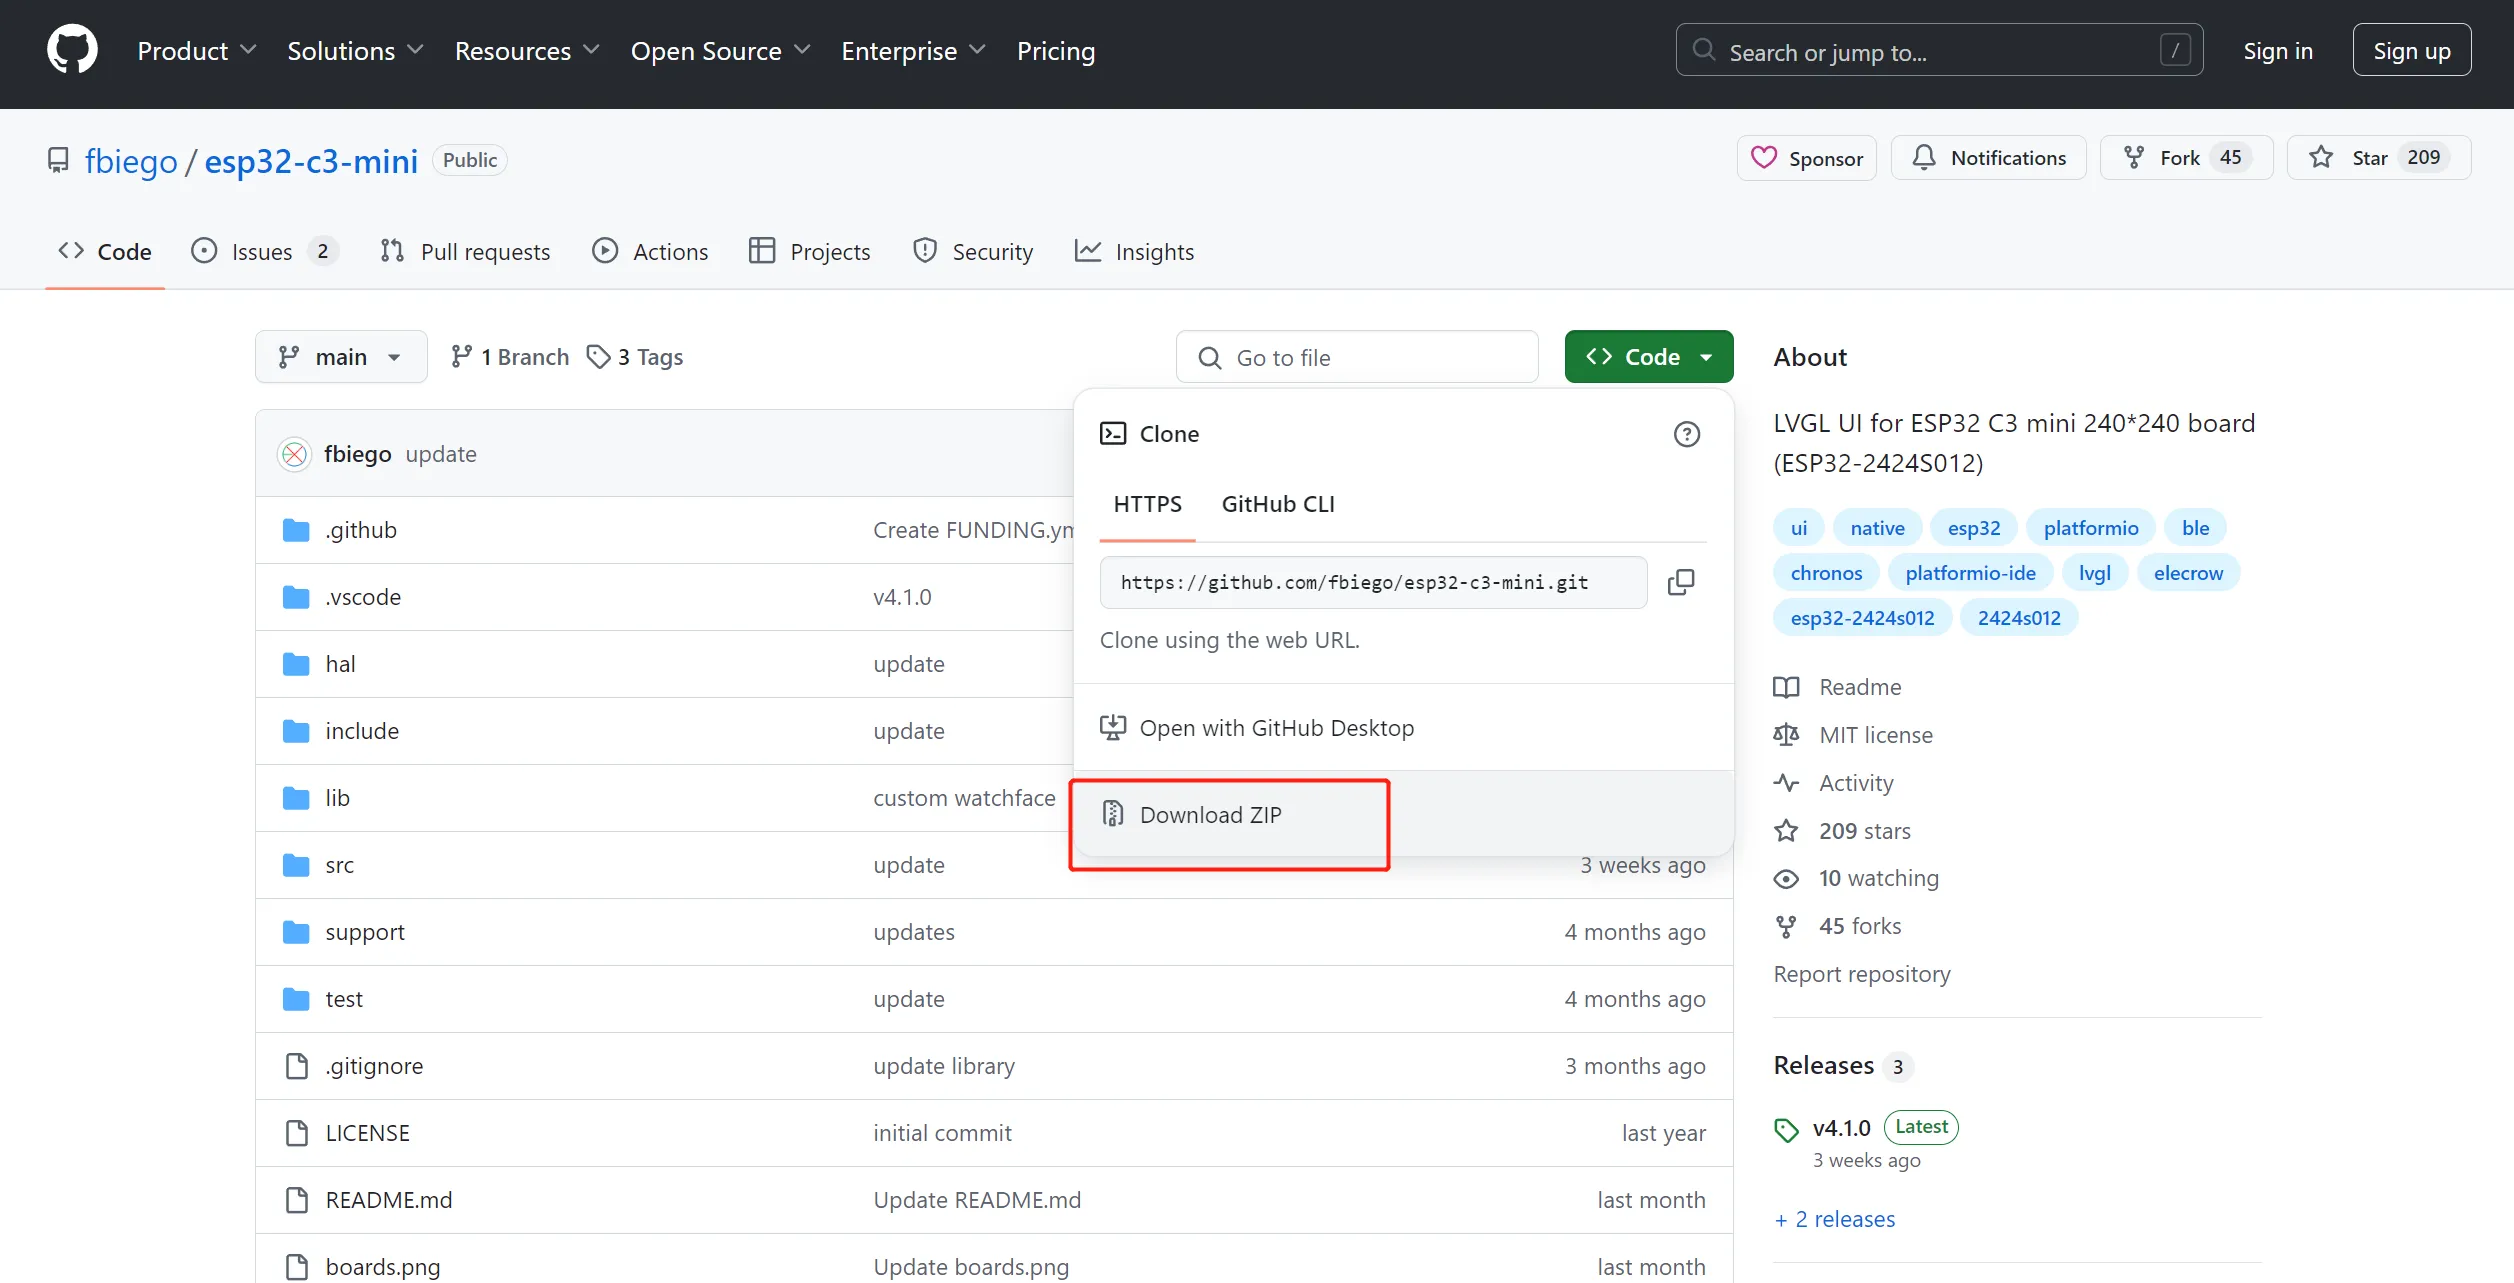Click the Readme book icon in About
Screen dimensions: 2514x1283
coord(1786,687)
